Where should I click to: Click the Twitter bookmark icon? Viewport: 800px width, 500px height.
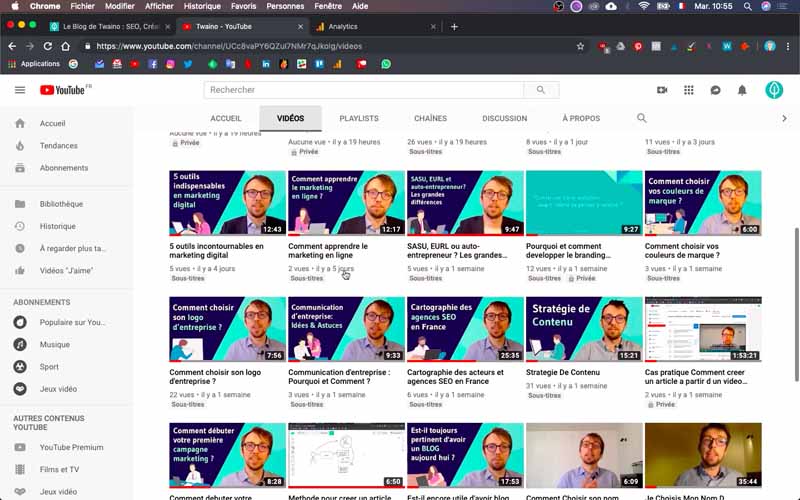(188, 64)
